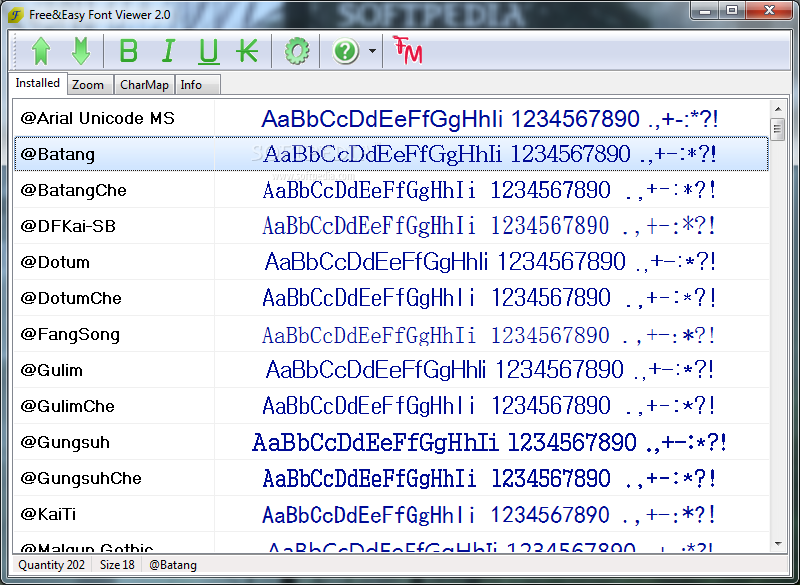The image size is (800, 585).
Task: Click the green down arrow icon
Action: 81,51
